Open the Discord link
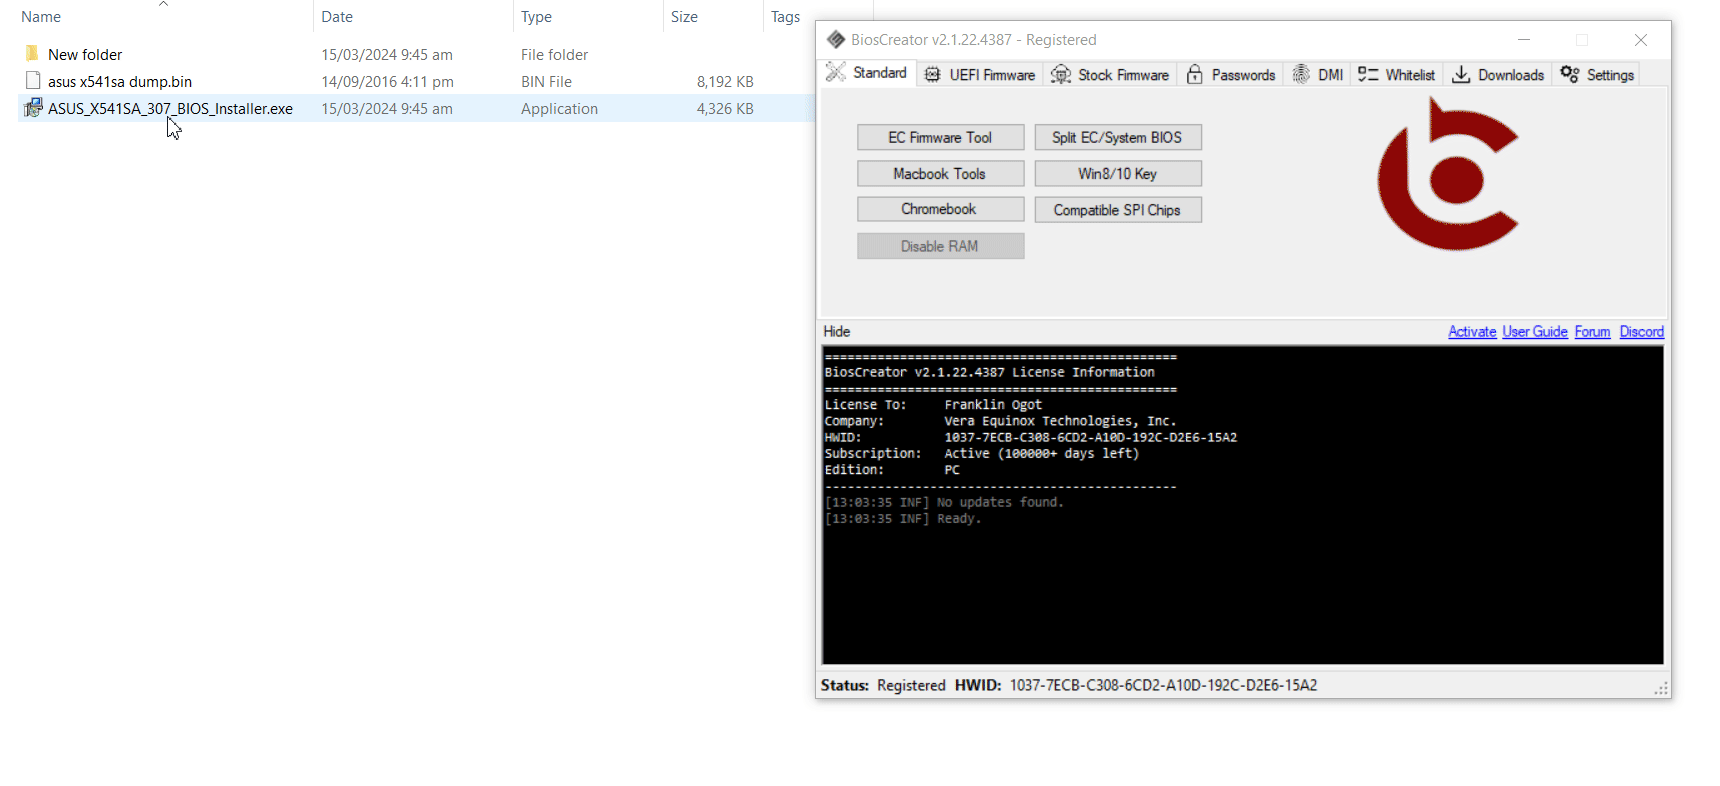 1642,331
